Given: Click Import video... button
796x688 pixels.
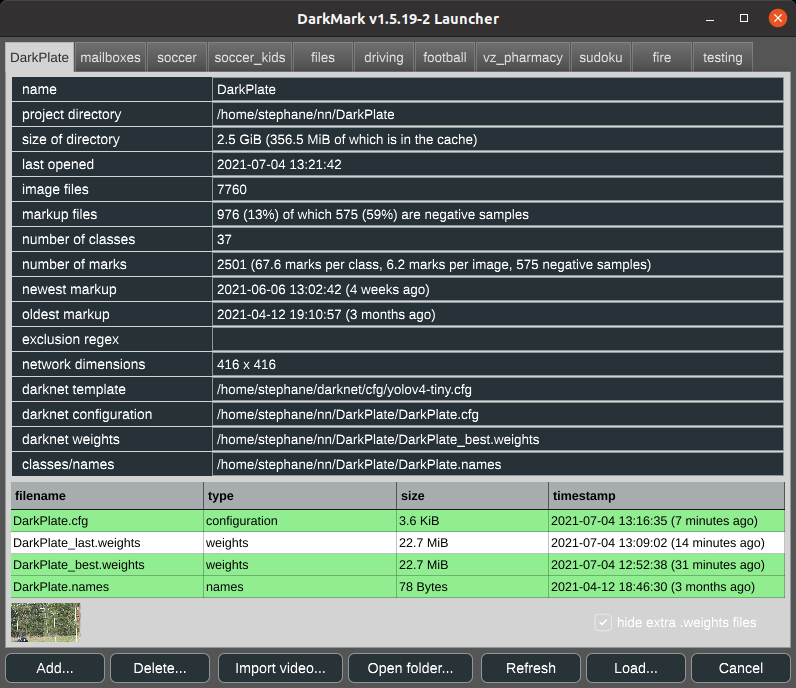Looking at the screenshot, I should [x=280, y=668].
